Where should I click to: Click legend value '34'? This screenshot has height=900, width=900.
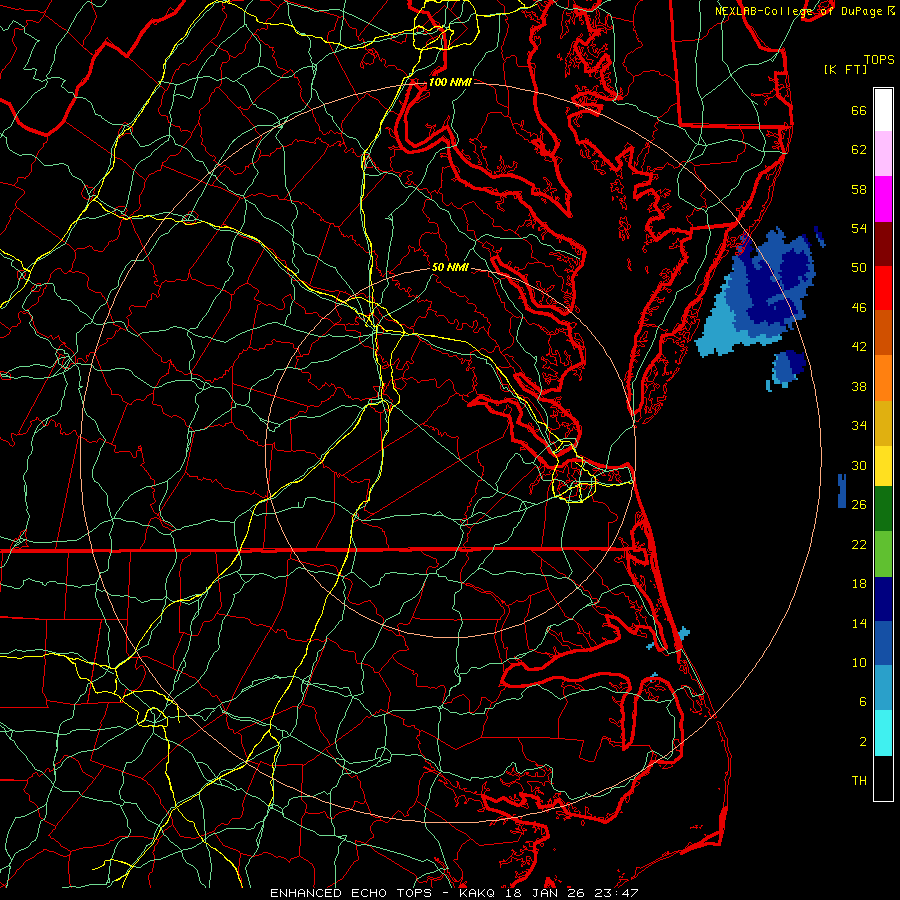click(x=859, y=426)
